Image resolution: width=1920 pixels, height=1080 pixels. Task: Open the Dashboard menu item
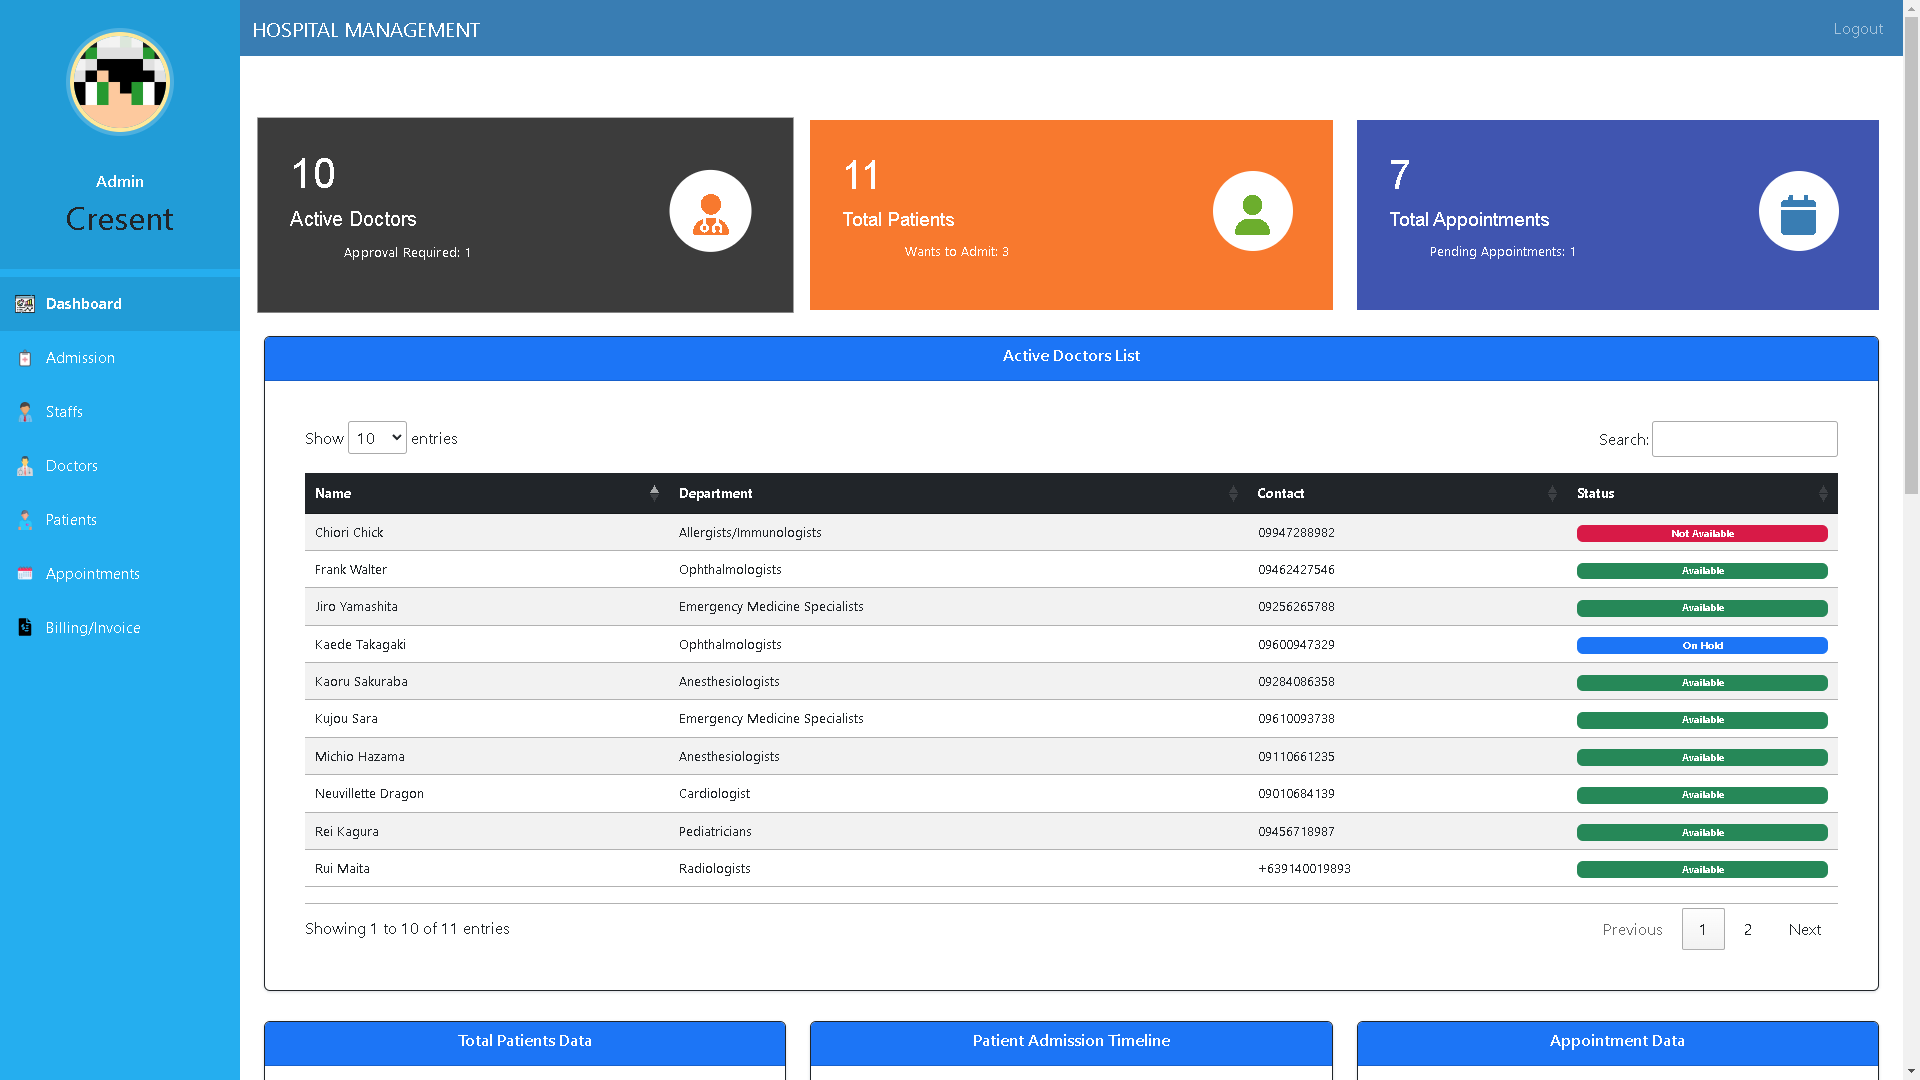click(x=120, y=304)
